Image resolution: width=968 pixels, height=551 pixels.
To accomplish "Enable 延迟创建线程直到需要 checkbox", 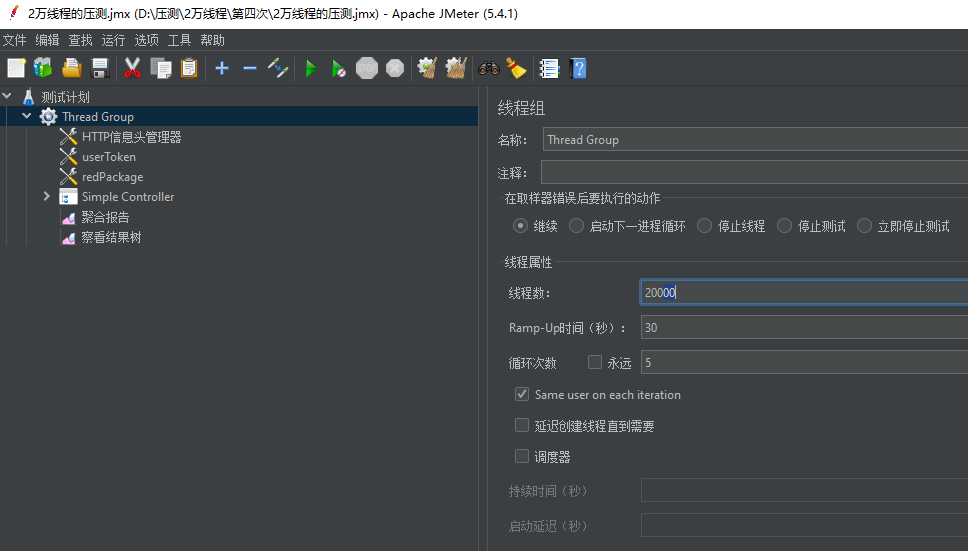I will (522, 425).
